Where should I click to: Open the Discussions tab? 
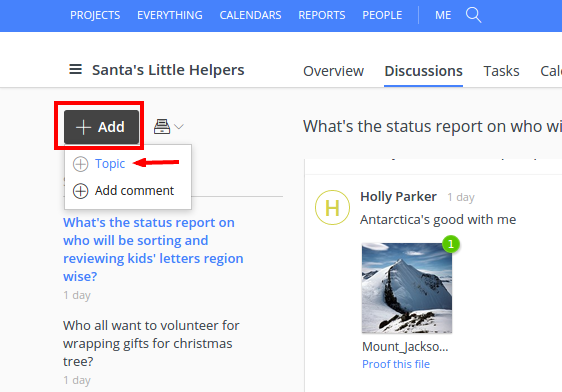(423, 71)
